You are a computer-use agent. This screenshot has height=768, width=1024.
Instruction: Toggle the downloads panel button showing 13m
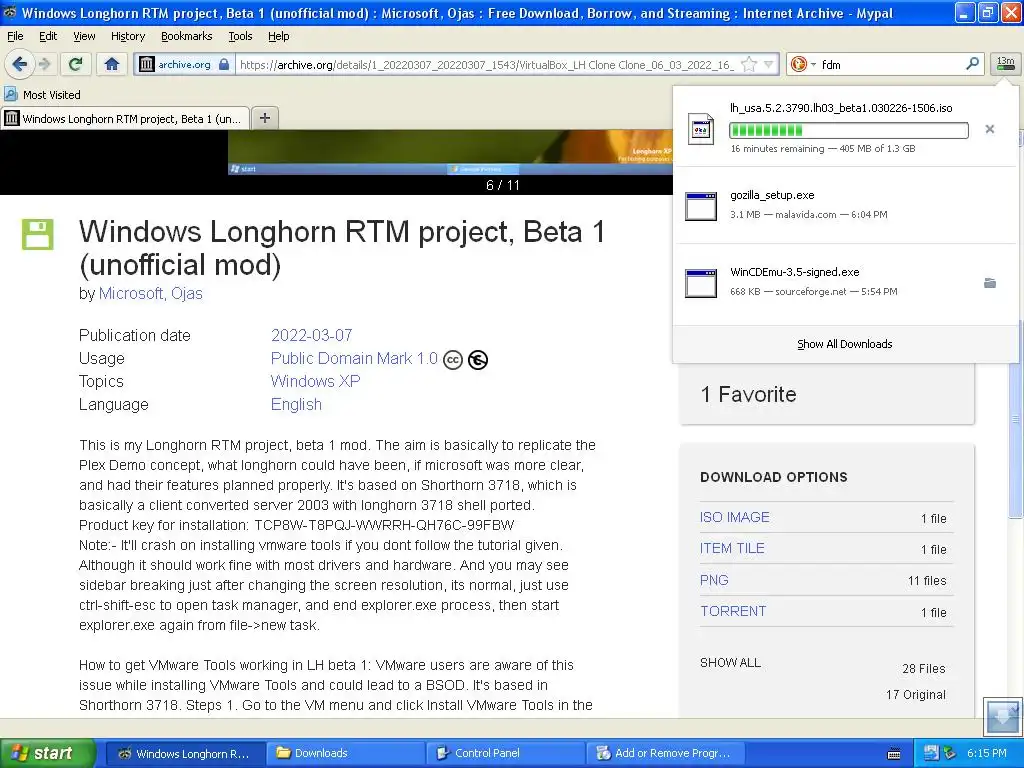[x=1005, y=64]
